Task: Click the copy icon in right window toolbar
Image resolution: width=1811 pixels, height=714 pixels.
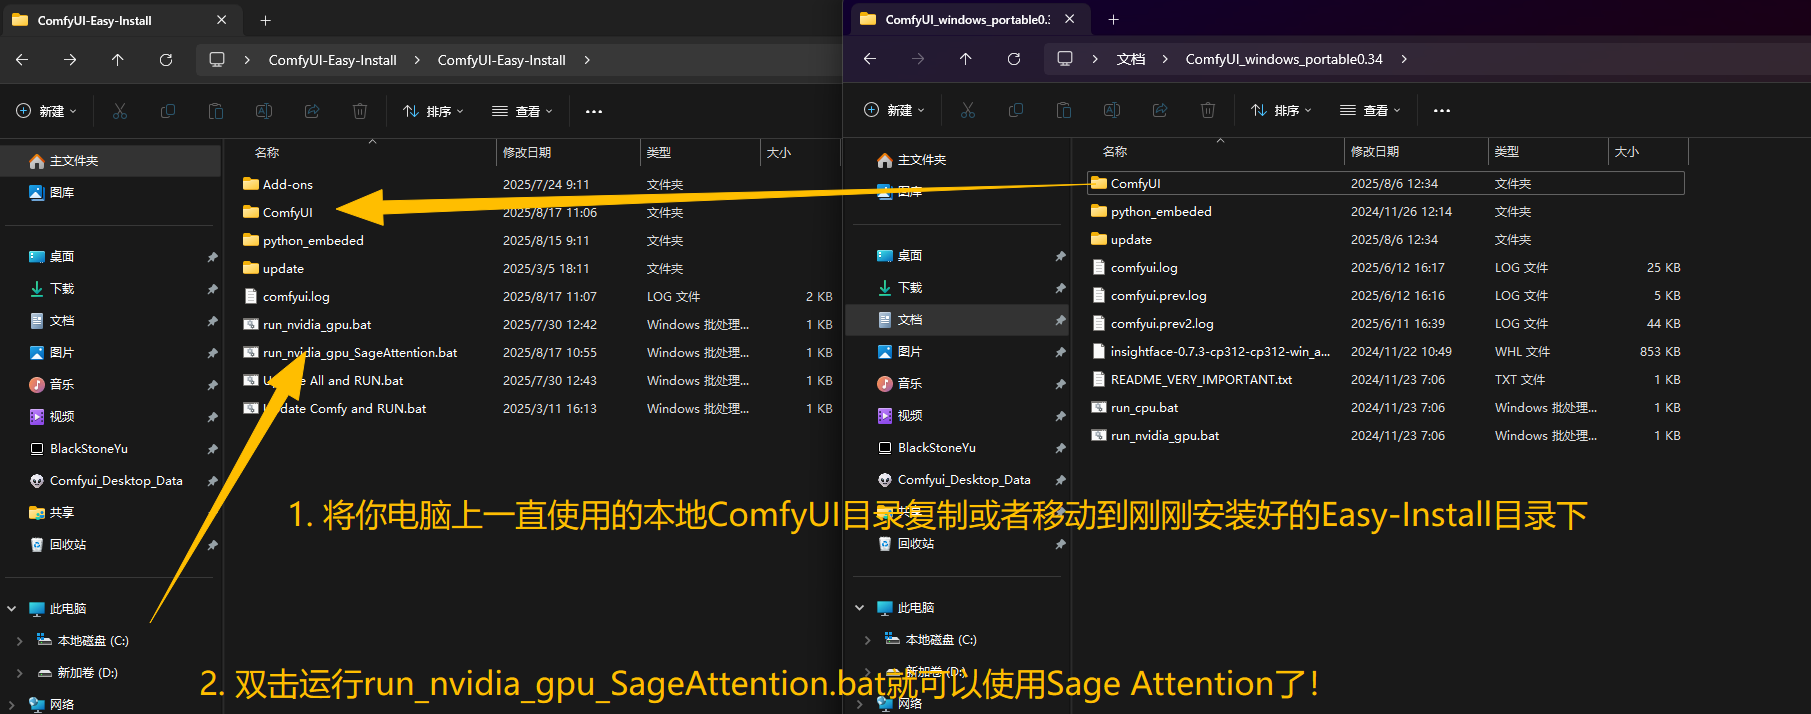Action: coord(1016,110)
